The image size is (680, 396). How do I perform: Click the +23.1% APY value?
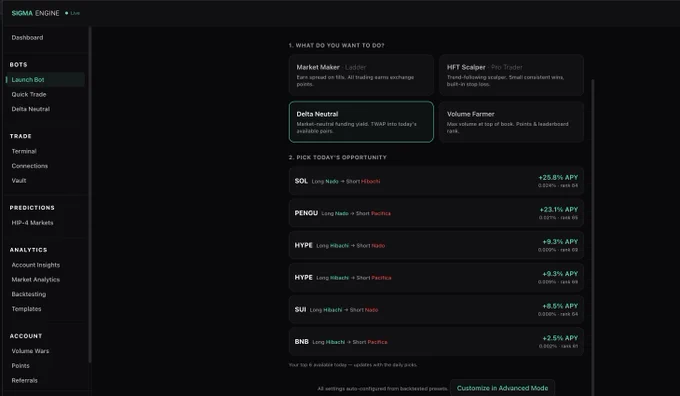(x=559, y=209)
